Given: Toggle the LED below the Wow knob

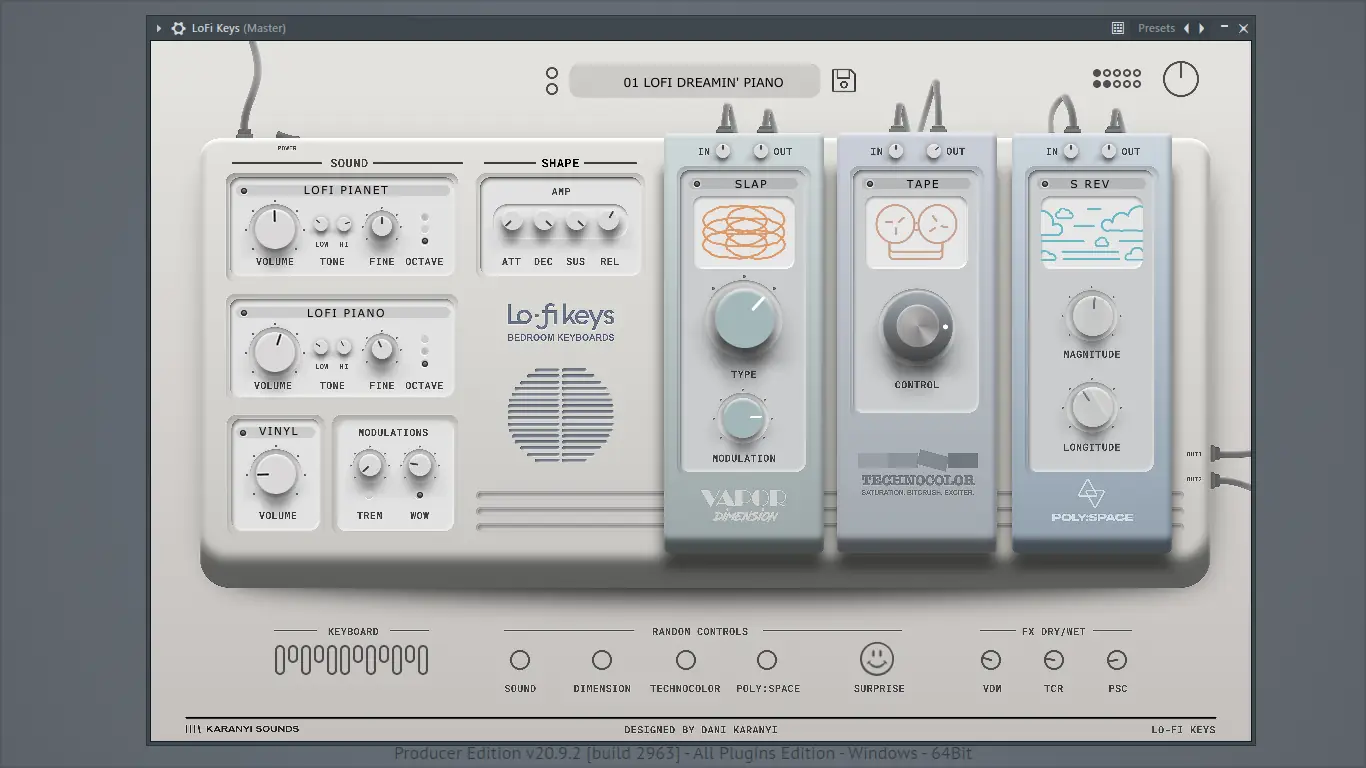Looking at the screenshot, I should point(419,495).
